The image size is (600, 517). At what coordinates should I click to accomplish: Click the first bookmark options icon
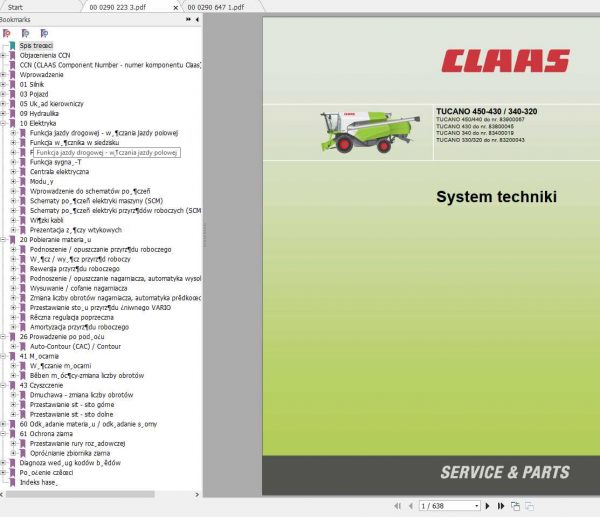pos(7,34)
